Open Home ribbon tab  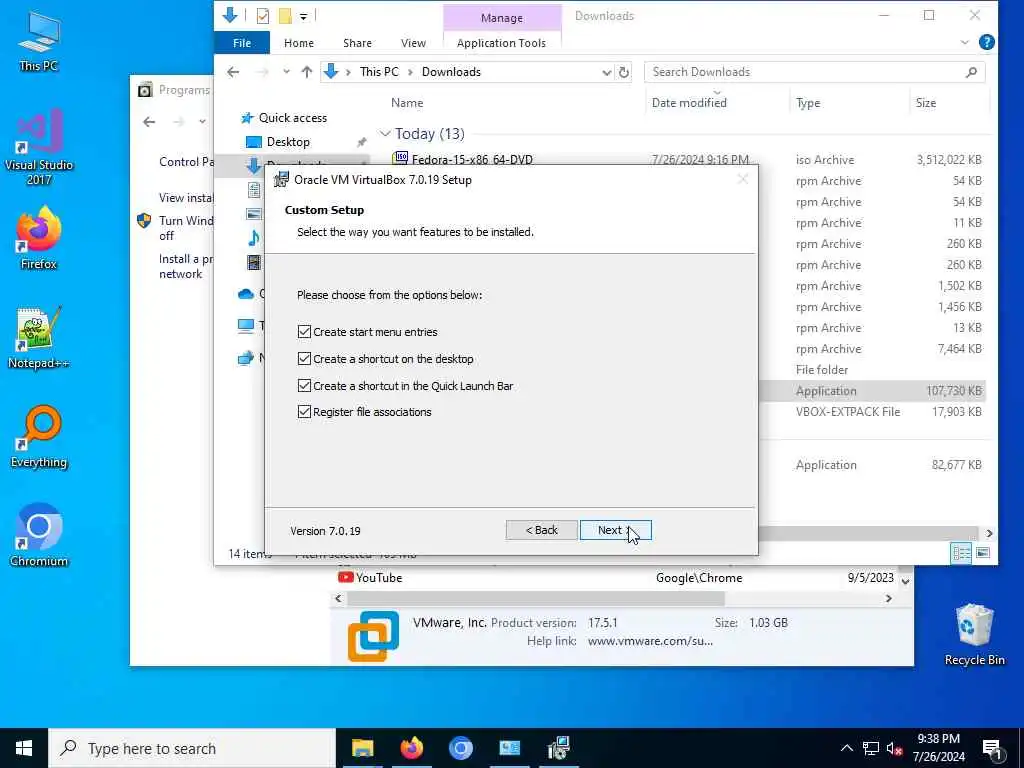click(x=298, y=43)
